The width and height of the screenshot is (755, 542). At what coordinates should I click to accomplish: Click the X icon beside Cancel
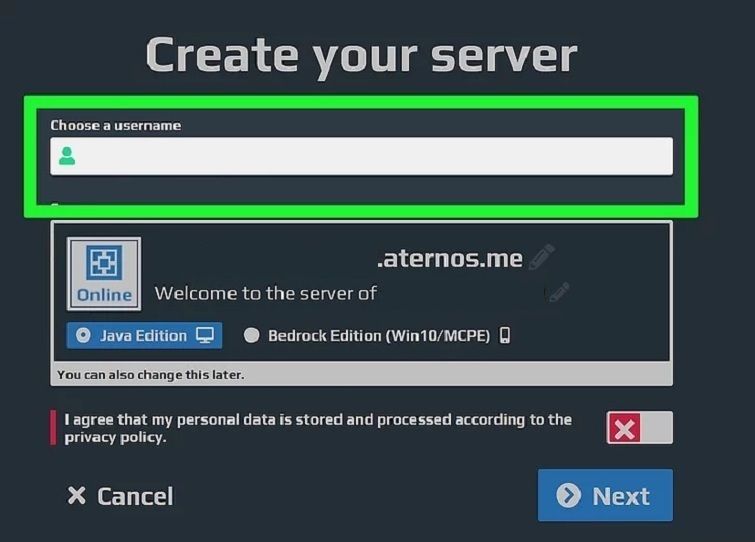click(76, 496)
